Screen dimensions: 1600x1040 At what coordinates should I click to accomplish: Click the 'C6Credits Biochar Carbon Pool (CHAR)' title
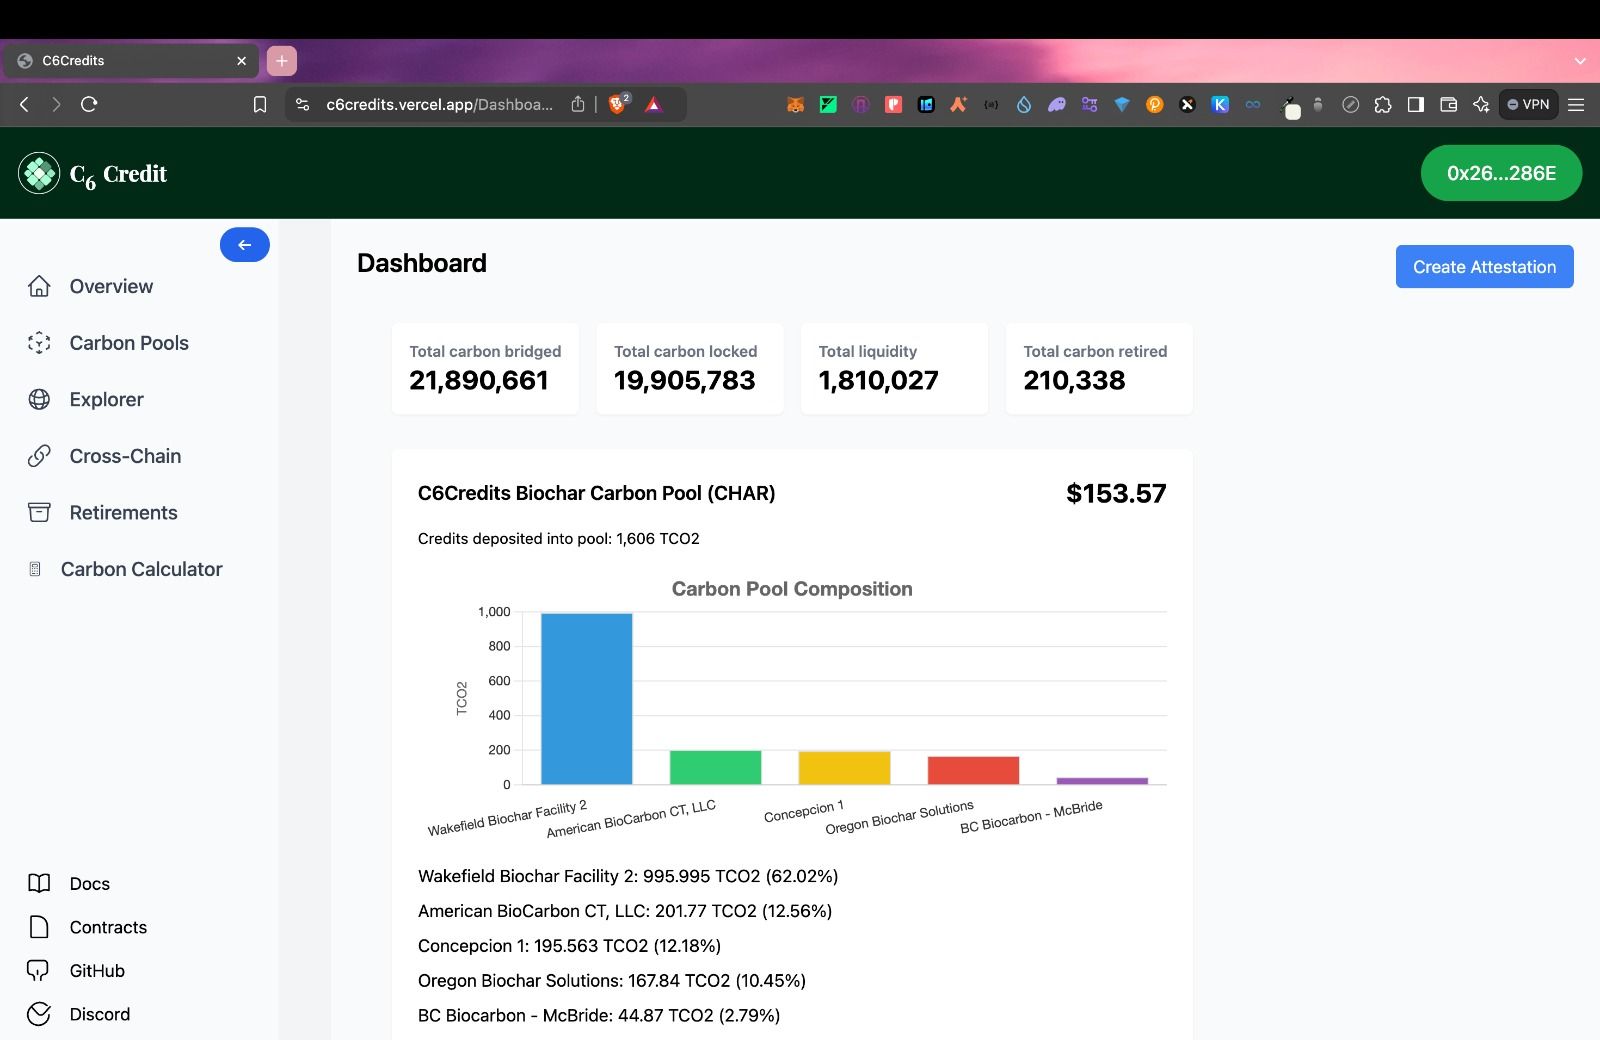(596, 493)
